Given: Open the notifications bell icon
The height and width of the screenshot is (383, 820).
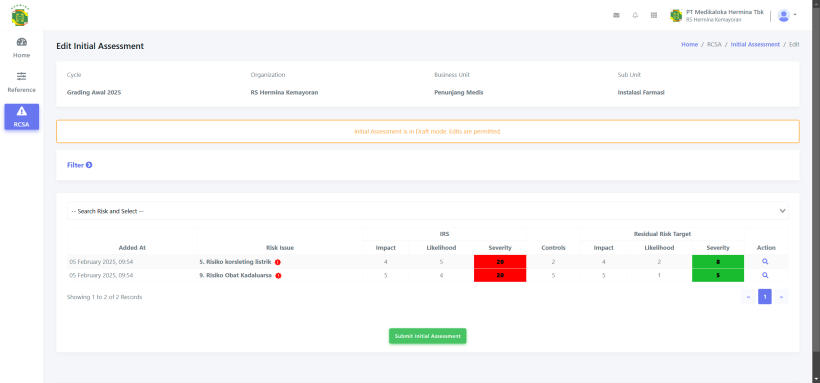Looking at the screenshot, I should [x=635, y=15].
